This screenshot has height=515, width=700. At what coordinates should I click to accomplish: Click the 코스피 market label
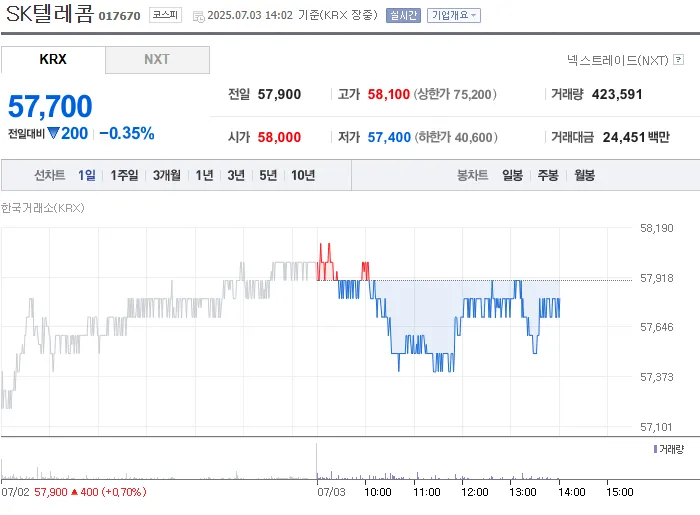[165, 15]
